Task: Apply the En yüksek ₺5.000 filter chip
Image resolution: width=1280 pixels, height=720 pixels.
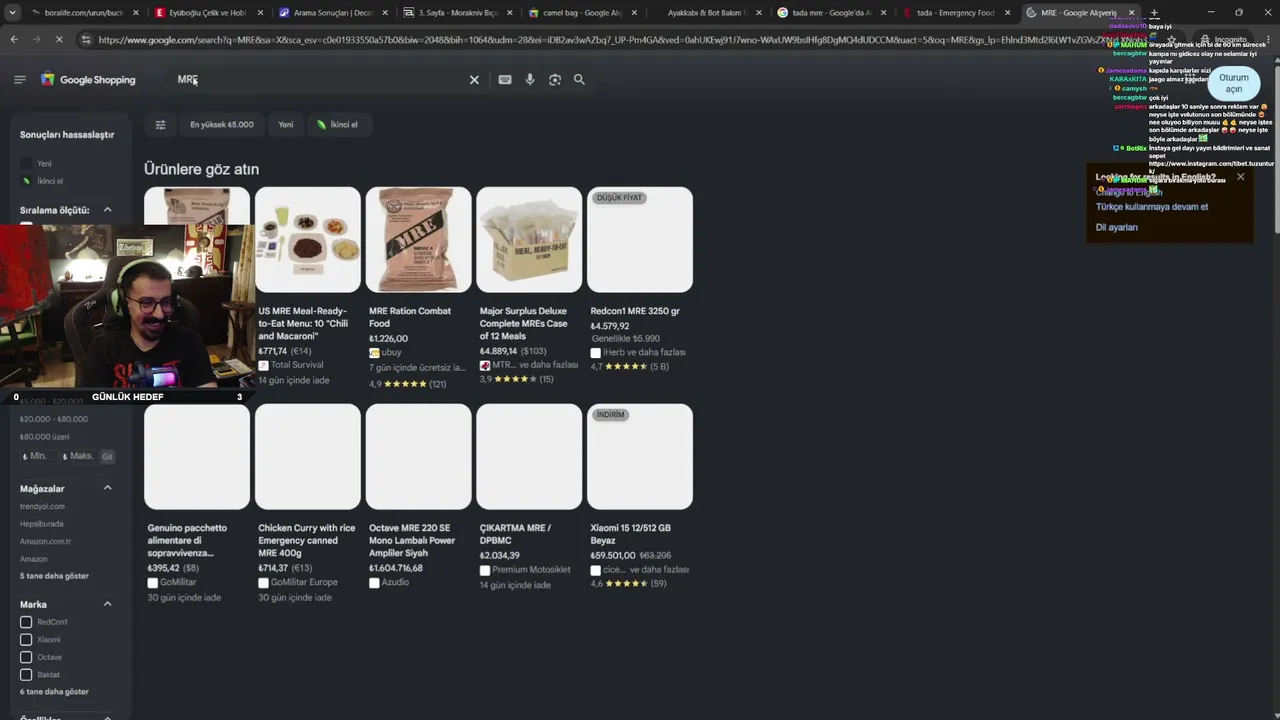Action: pos(222,125)
